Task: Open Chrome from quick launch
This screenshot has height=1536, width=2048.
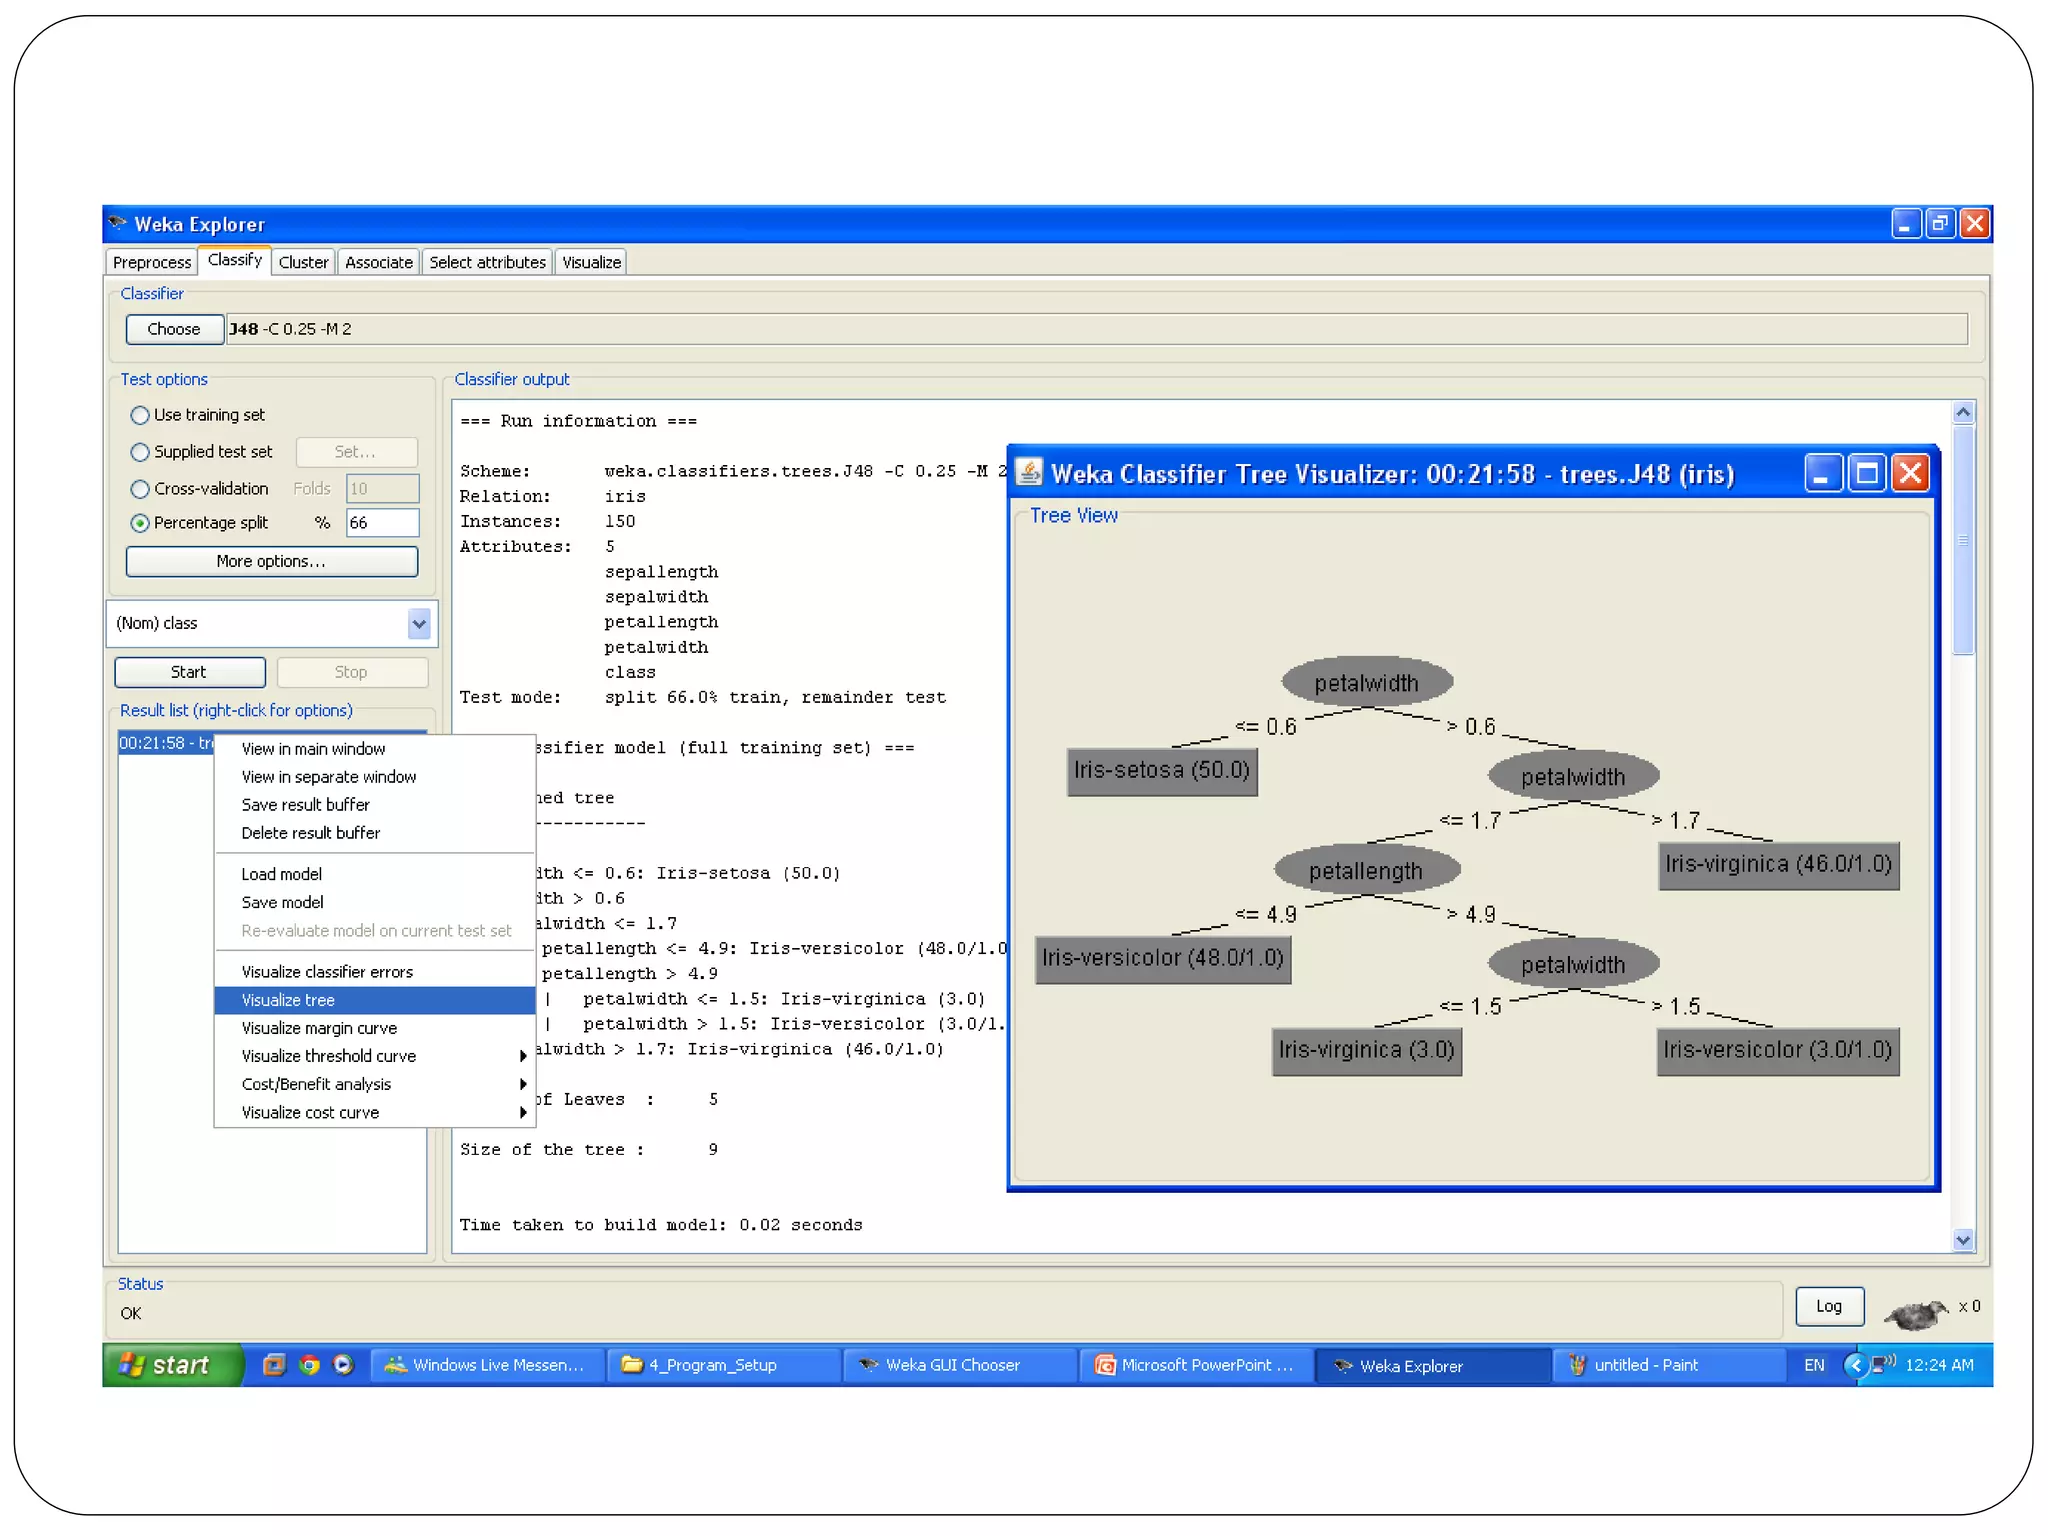Action: (309, 1365)
